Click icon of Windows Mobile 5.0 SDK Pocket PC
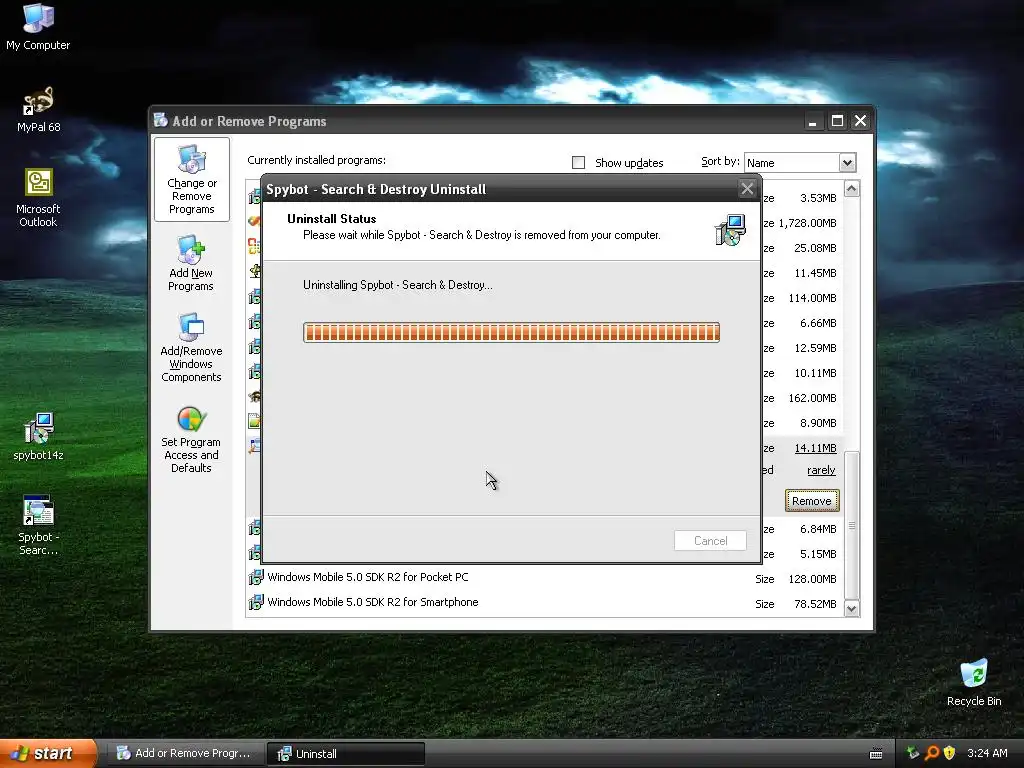 pos(255,577)
